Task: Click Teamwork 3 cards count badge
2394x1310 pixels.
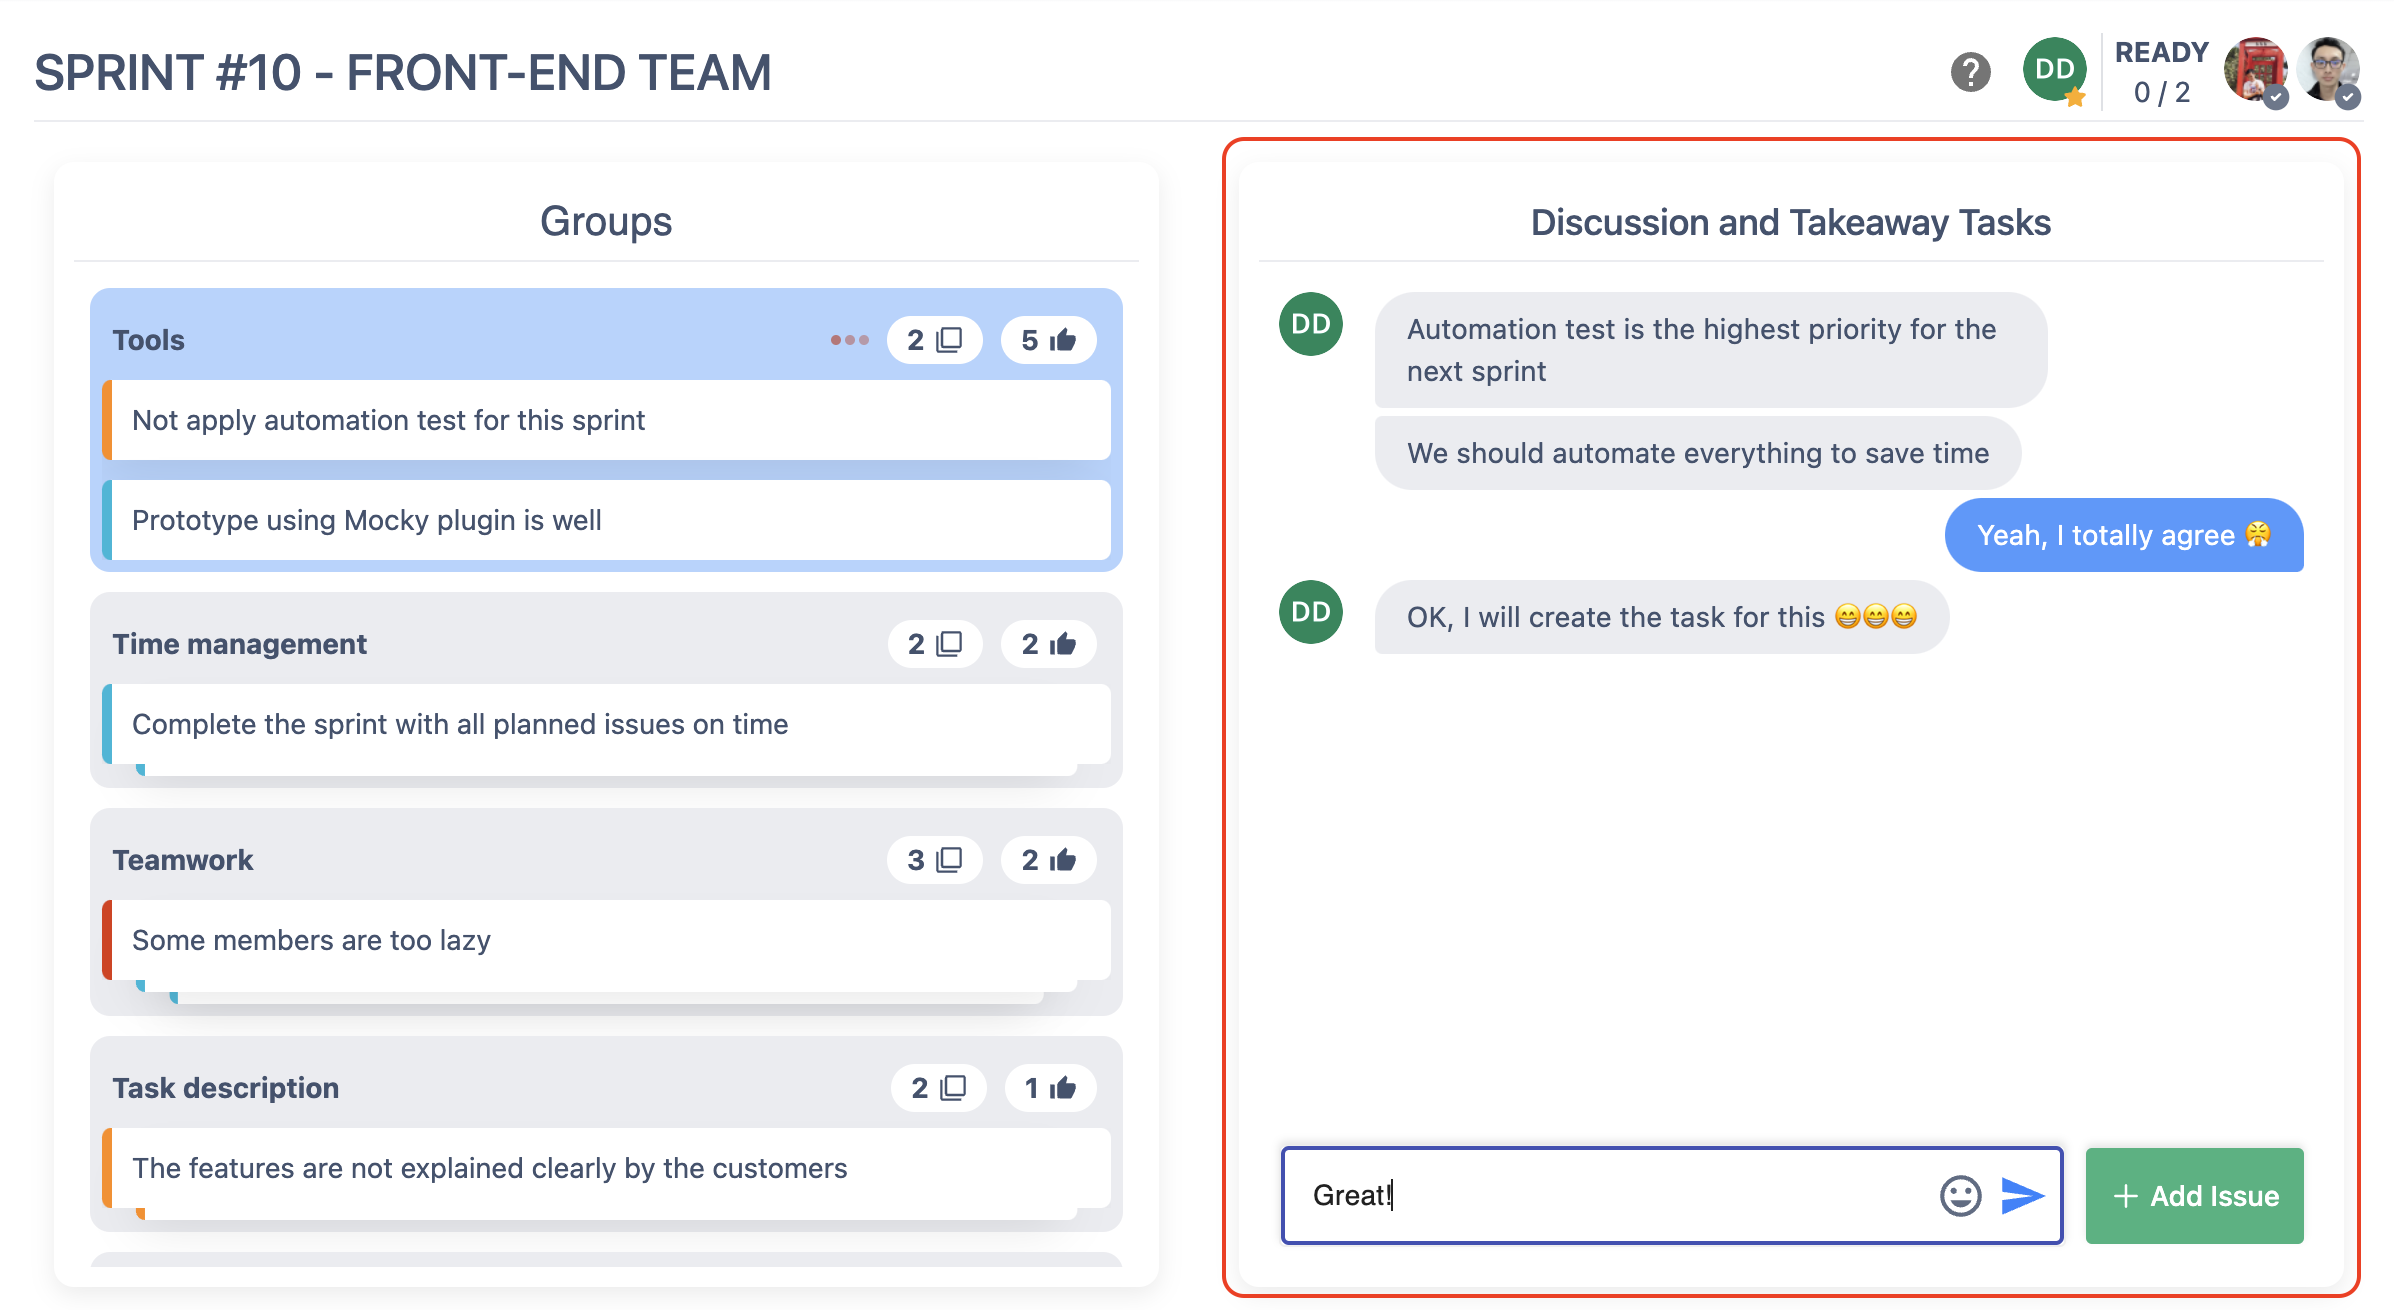Action: point(934,860)
